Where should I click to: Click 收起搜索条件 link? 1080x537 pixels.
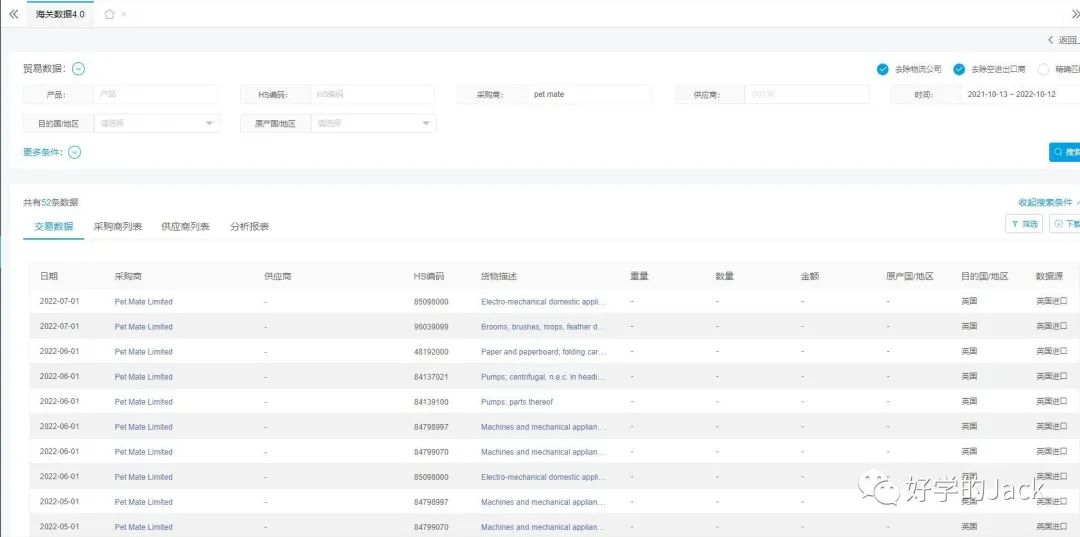pyautogui.click(x=1047, y=202)
